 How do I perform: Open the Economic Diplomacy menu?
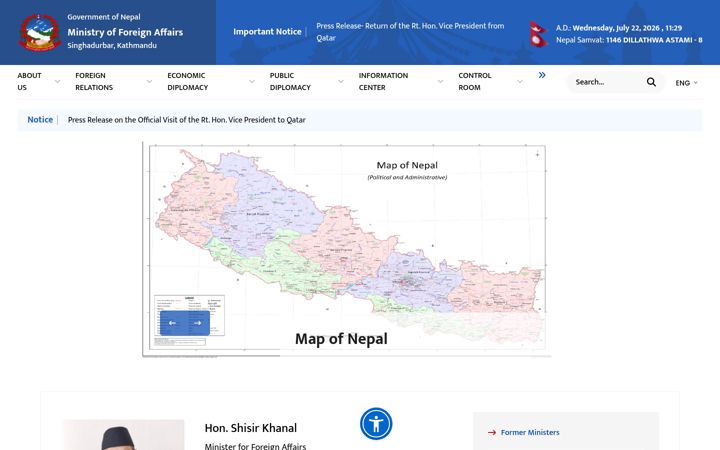click(x=188, y=81)
